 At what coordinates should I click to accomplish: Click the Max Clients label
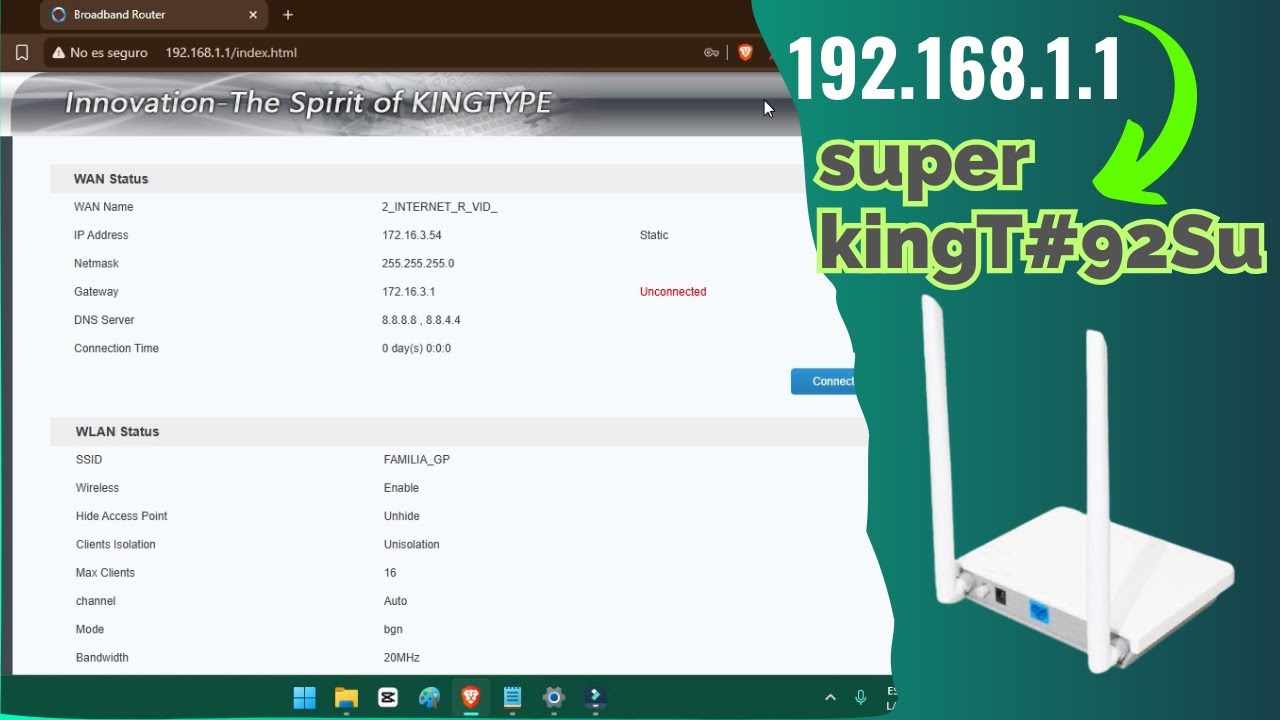coord(105,573)
